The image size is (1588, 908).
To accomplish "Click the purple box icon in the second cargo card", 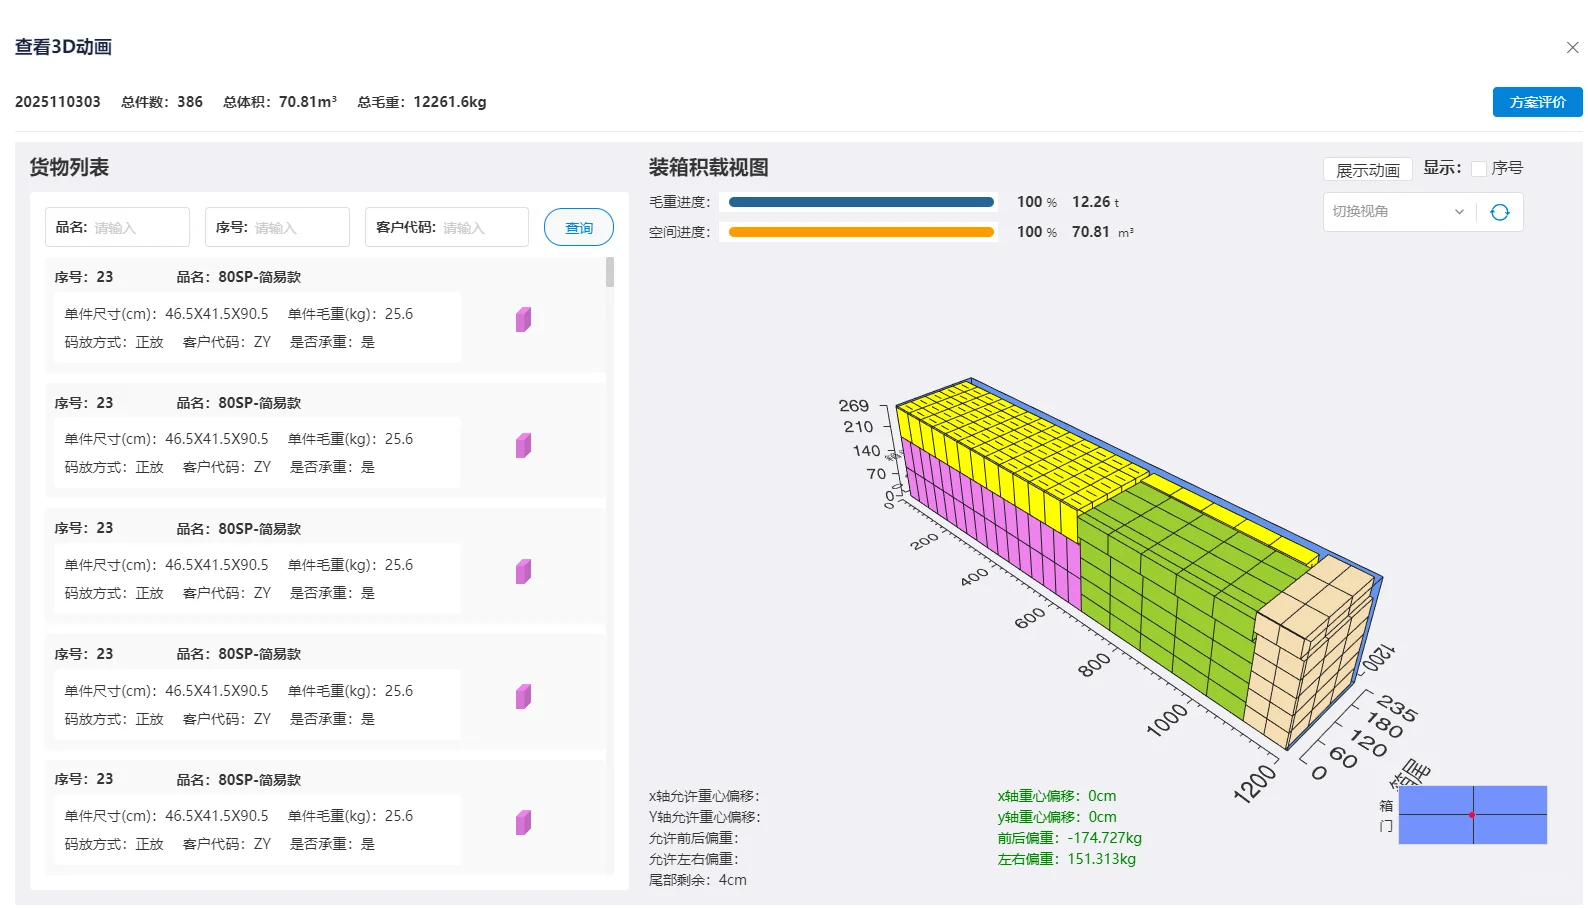I will tap(523, 445).
